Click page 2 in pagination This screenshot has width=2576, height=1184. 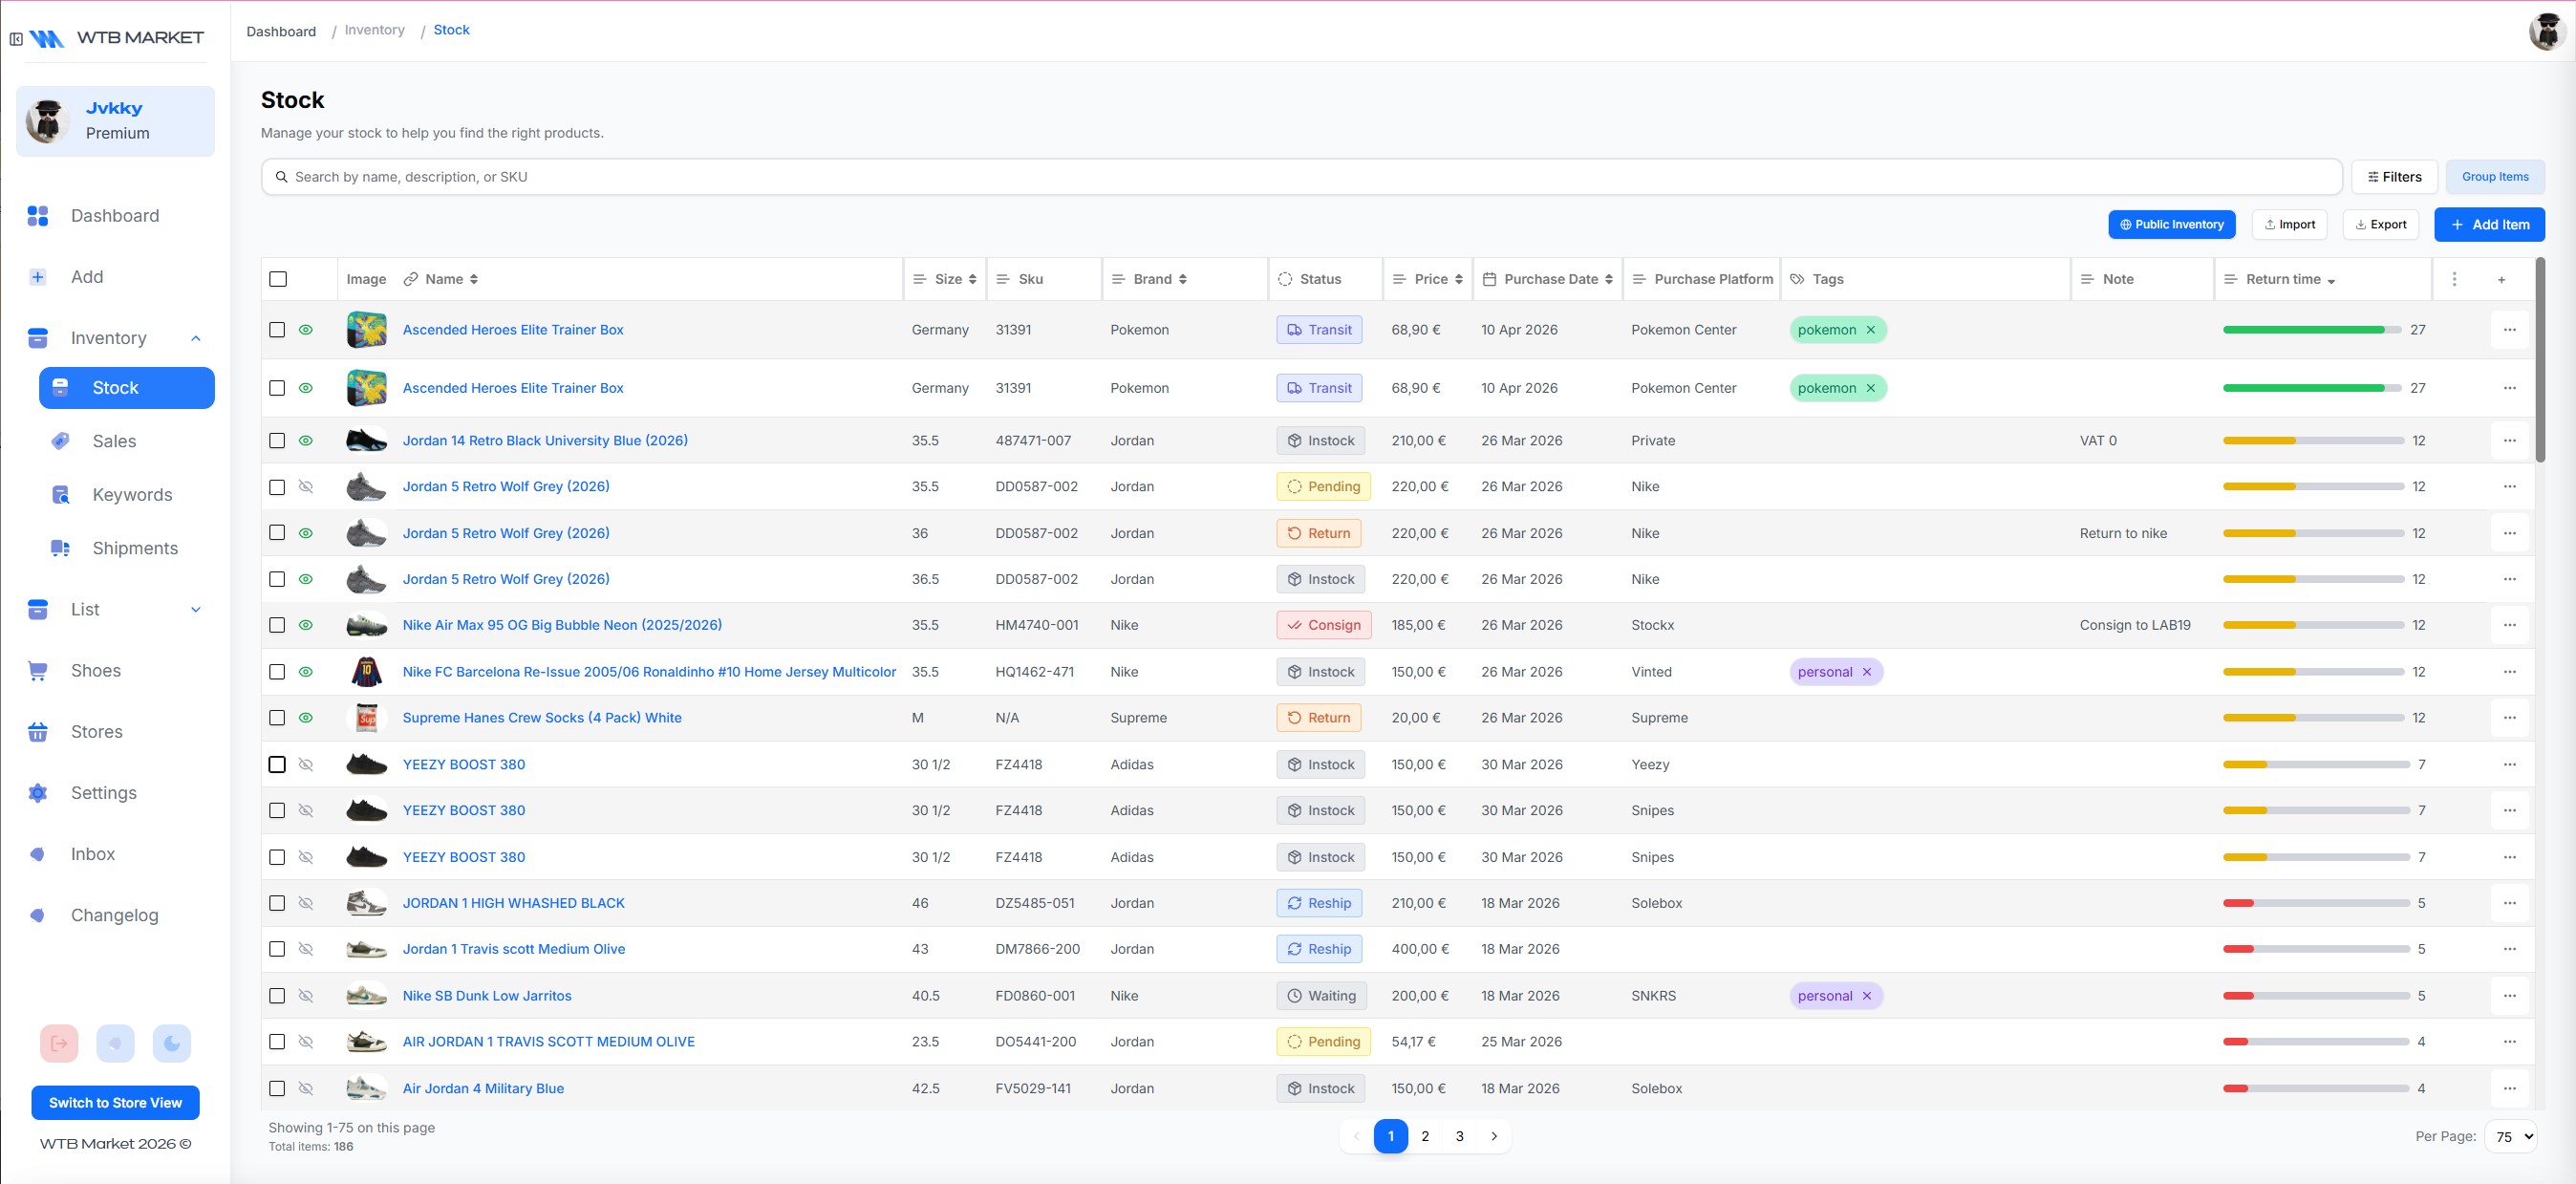tap(1425, 1136)
